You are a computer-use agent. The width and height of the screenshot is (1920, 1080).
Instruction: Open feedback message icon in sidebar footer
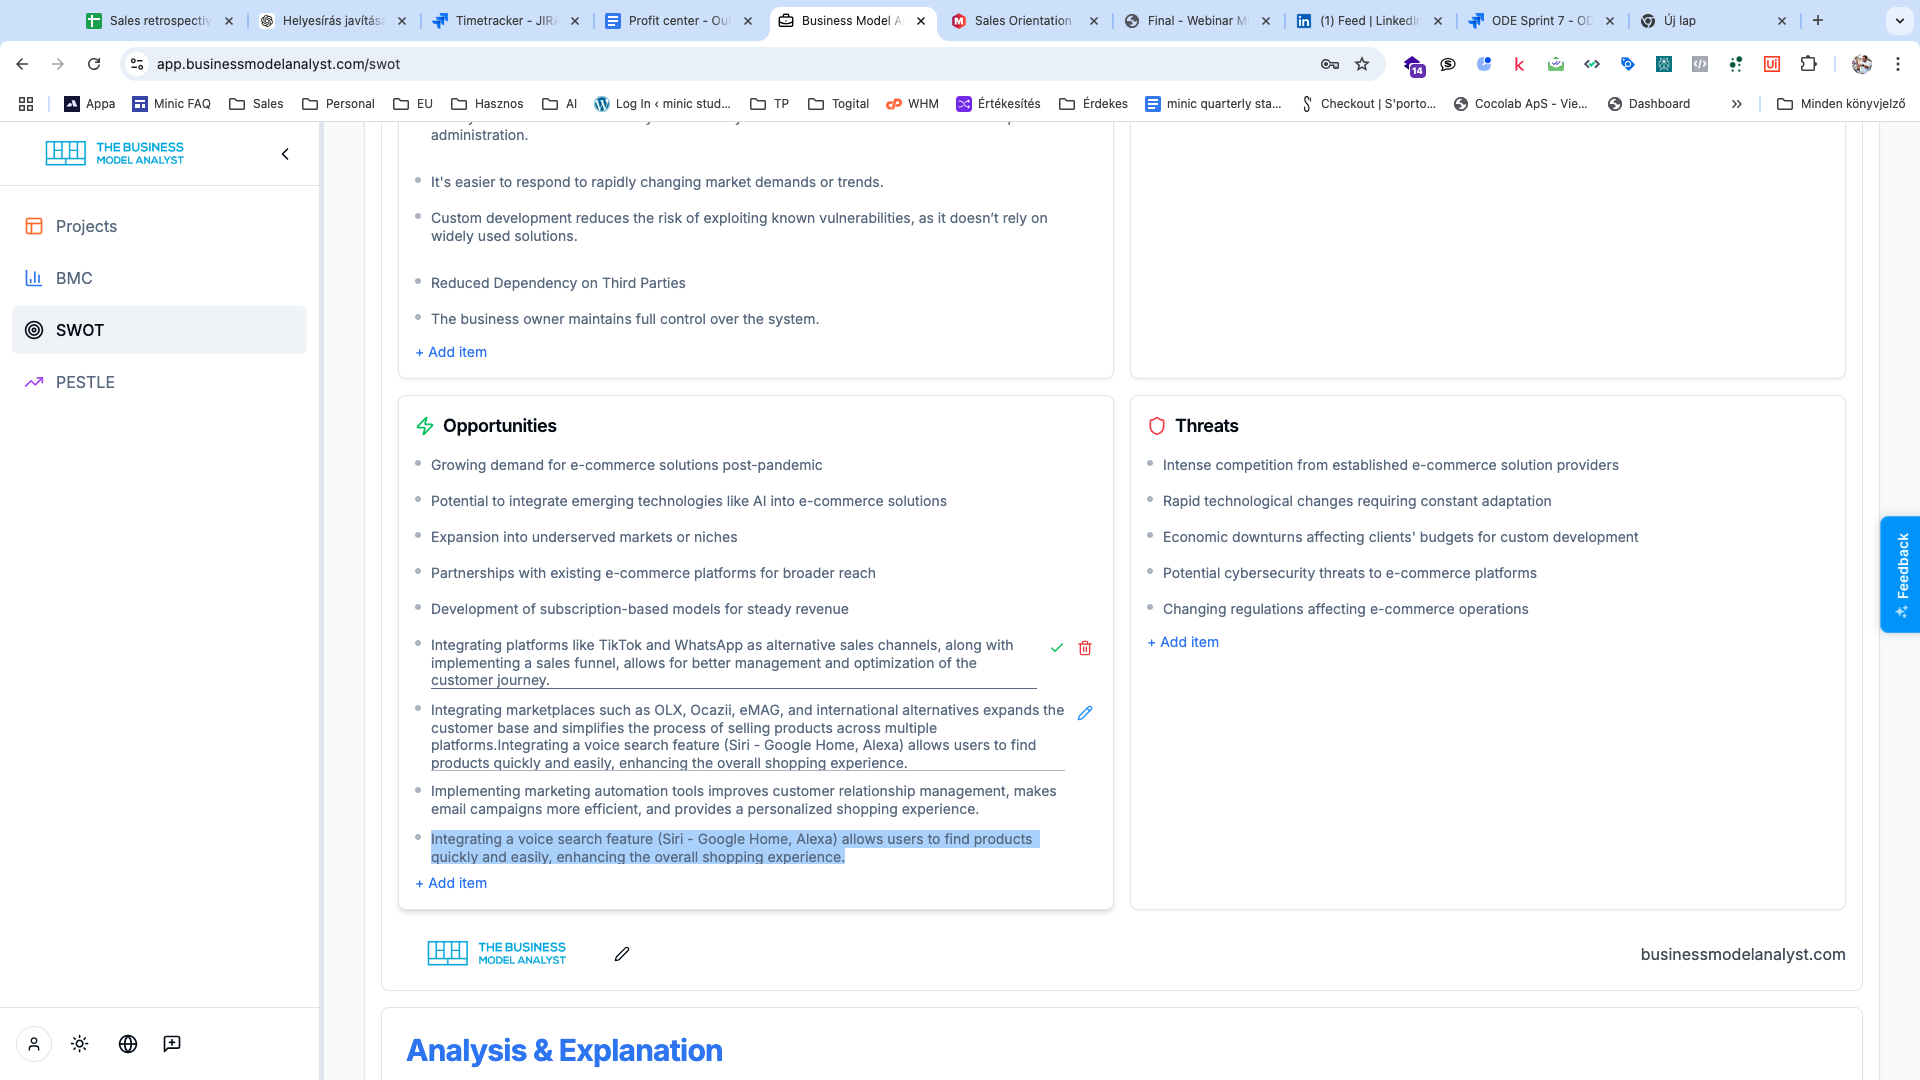(172, 1044)
